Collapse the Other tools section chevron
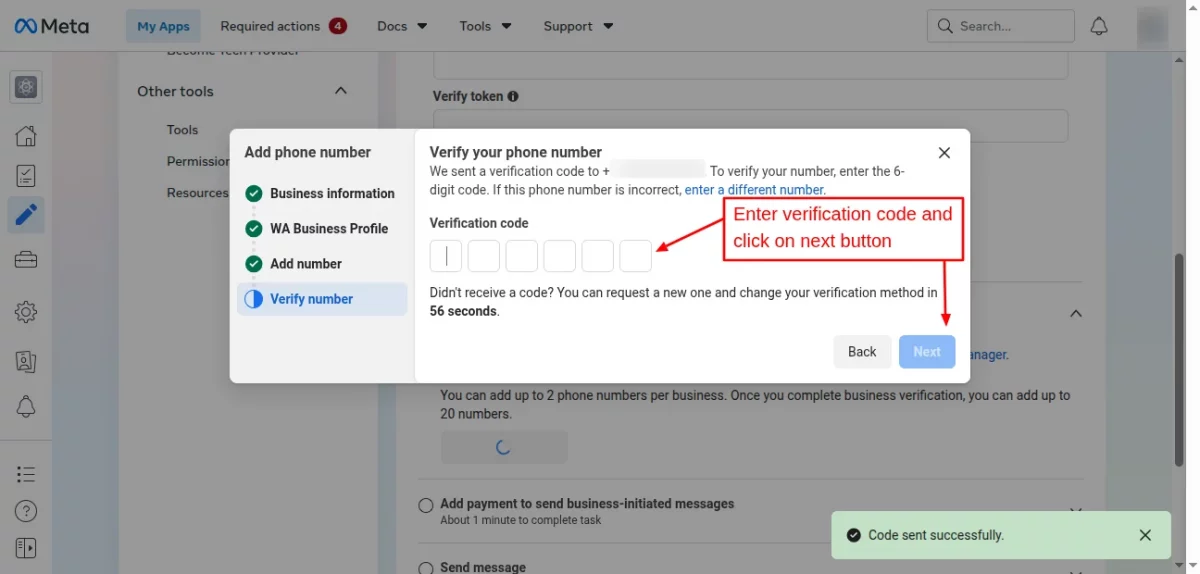 (340, 91)
